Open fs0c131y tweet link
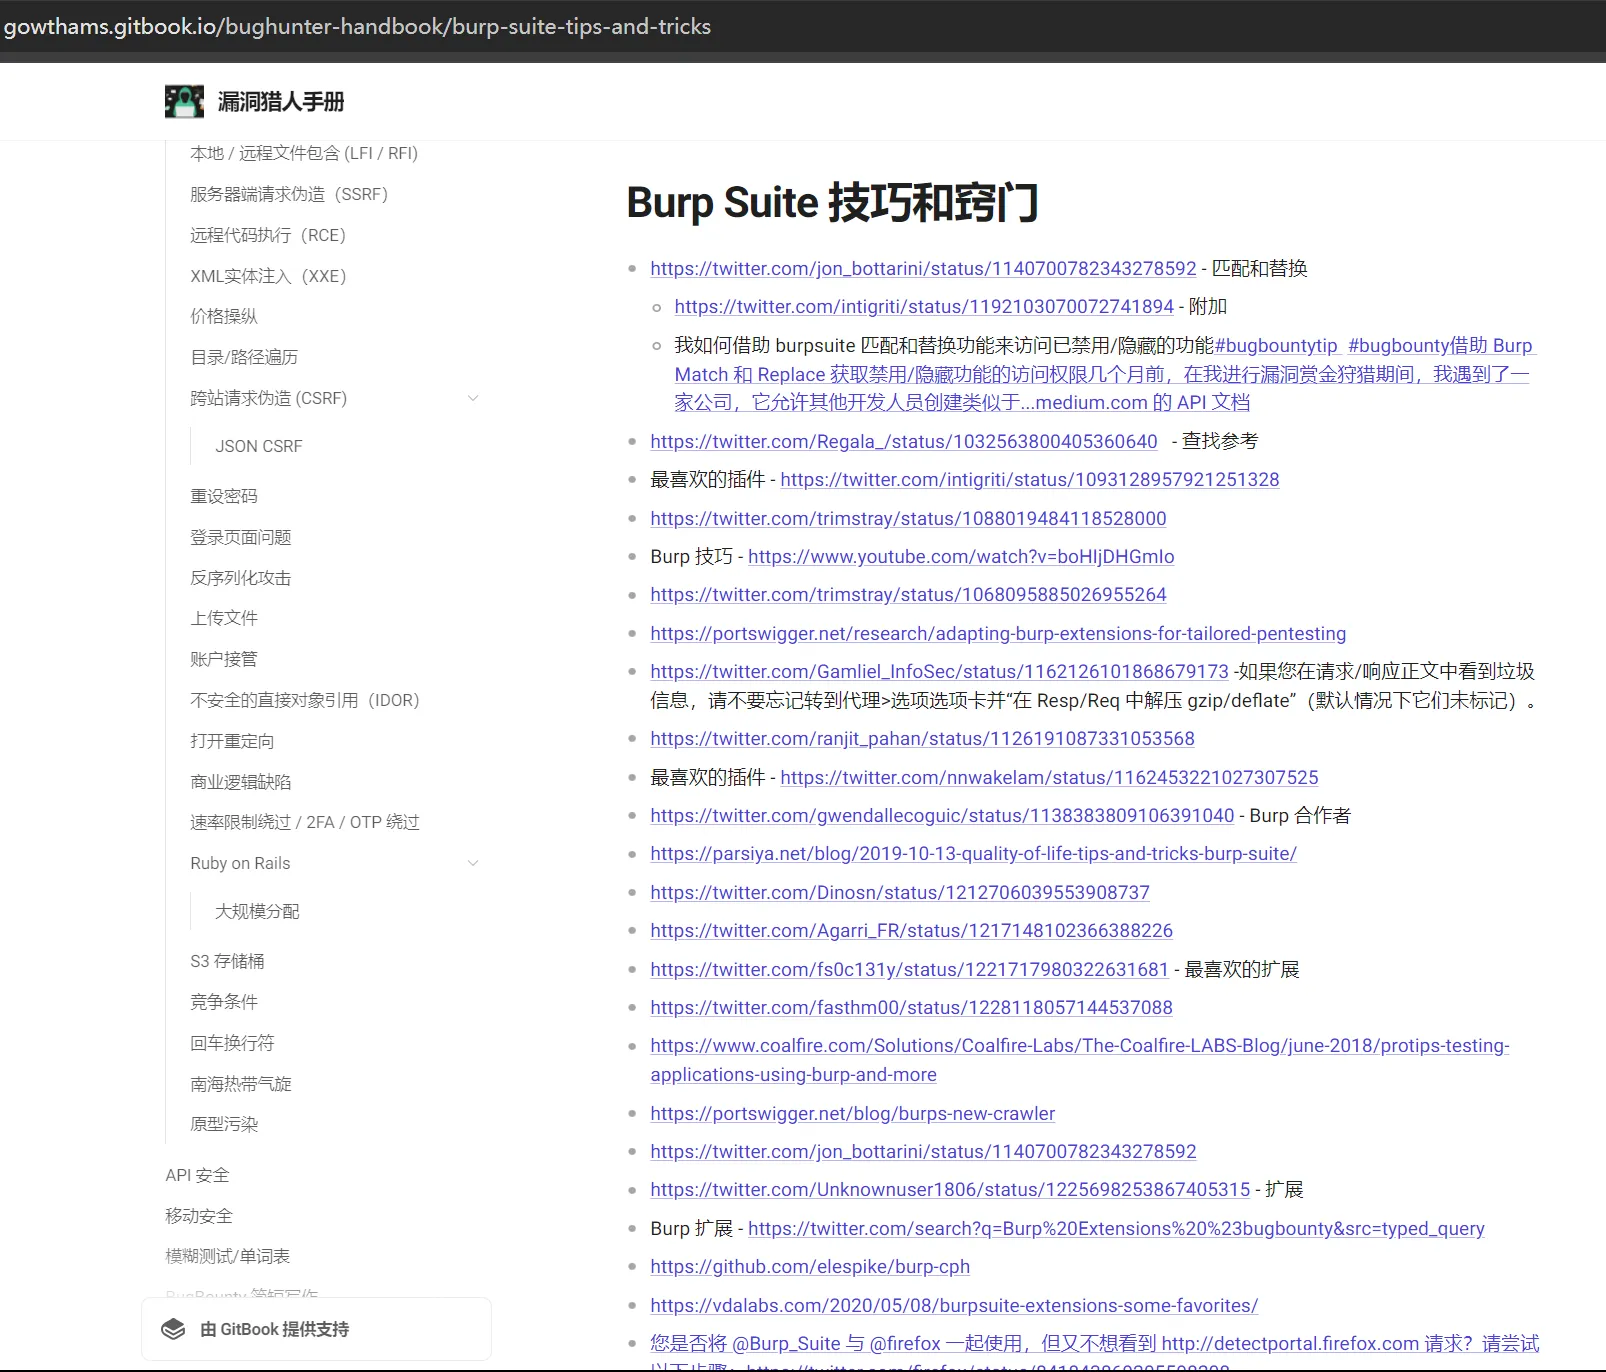This screenshot has height=1372, width=1606. click(909, 969)
